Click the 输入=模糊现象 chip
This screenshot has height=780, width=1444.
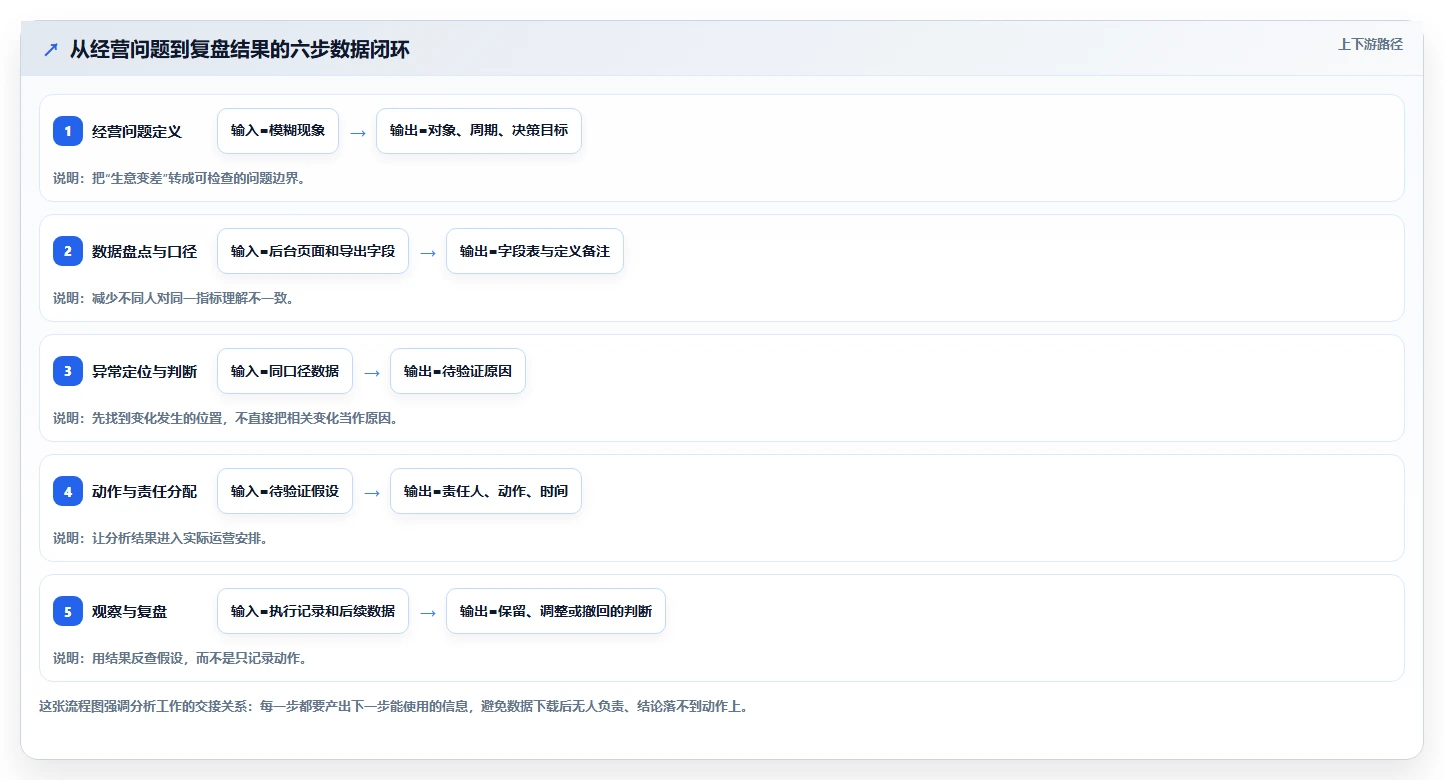click(278, 131)
